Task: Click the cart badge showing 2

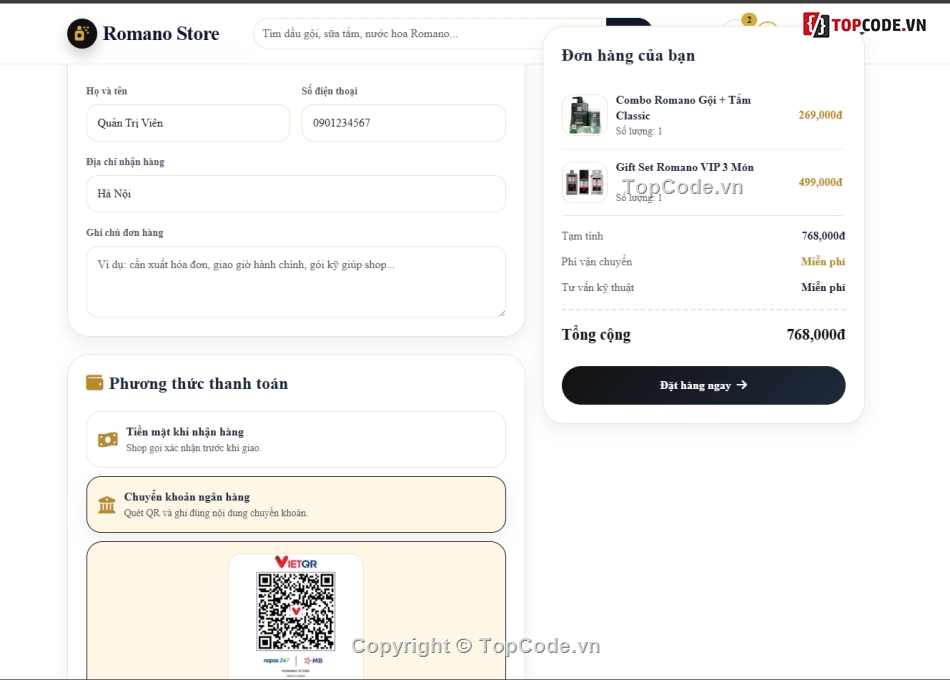Action: (749, 19)
